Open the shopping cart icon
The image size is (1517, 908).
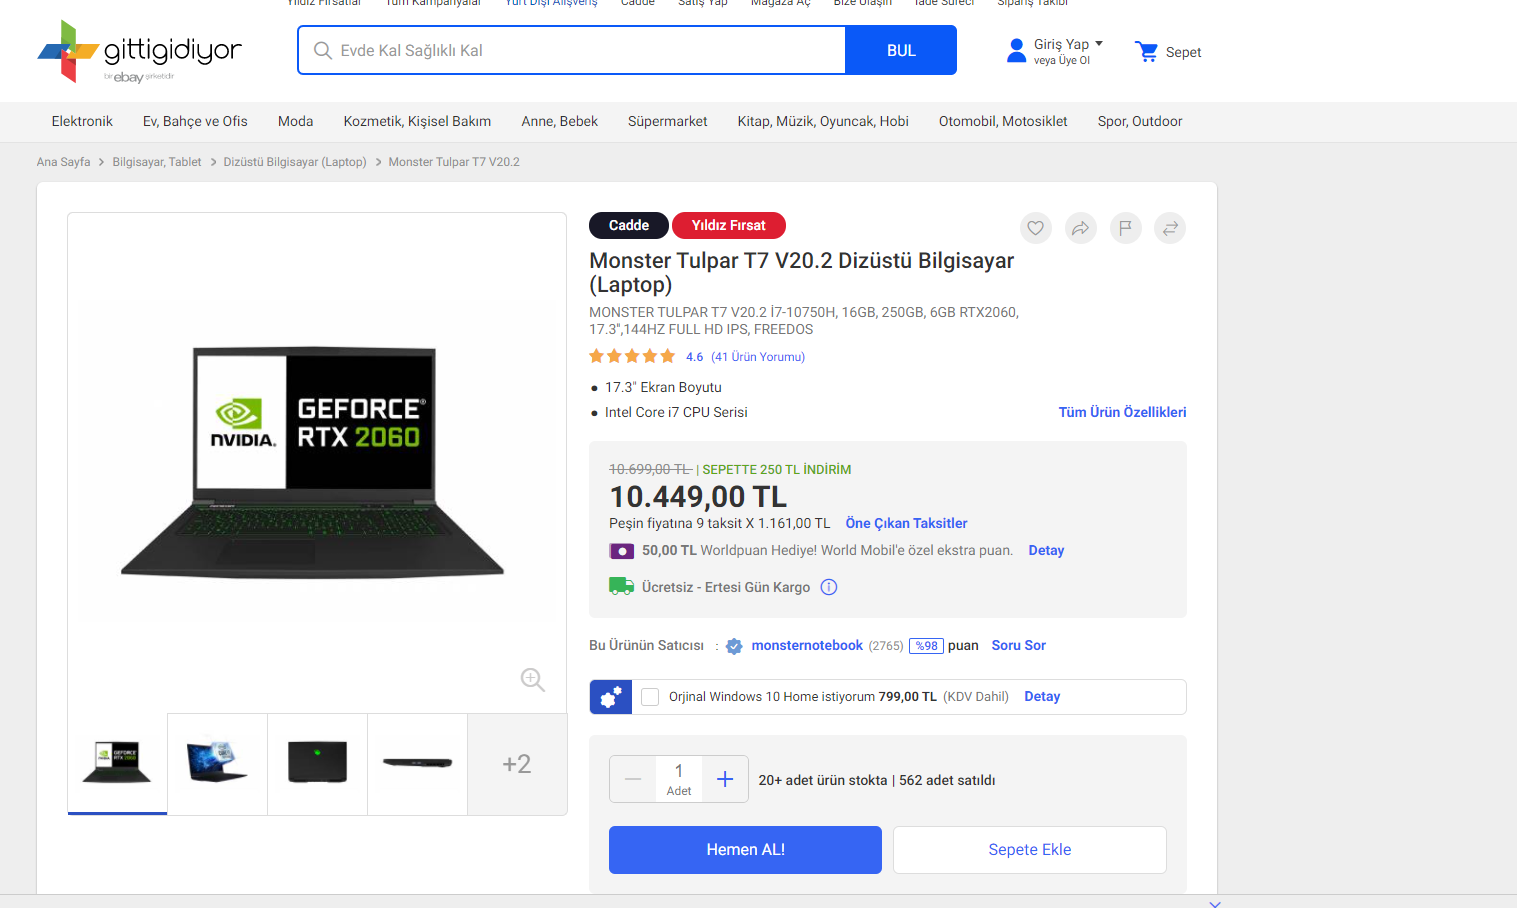pyautogui.click(x=1146, y=51)
